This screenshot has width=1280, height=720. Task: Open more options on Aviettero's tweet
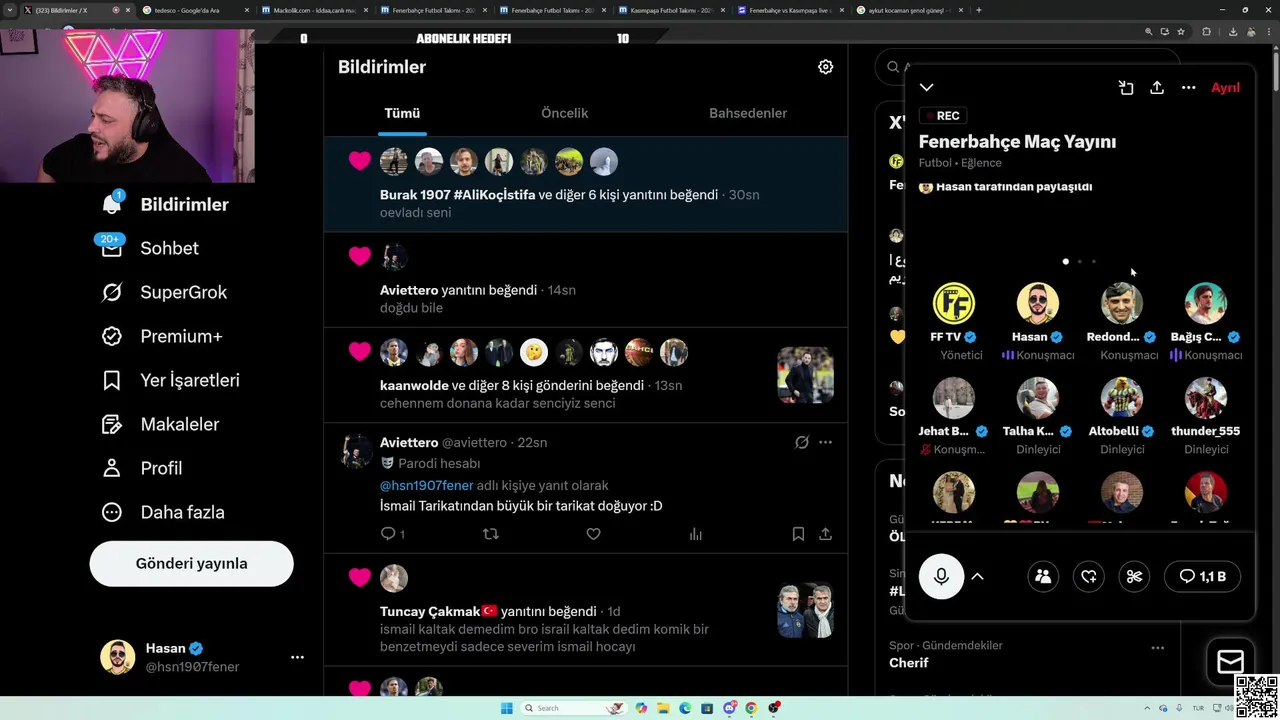click(x=825, y=442)
